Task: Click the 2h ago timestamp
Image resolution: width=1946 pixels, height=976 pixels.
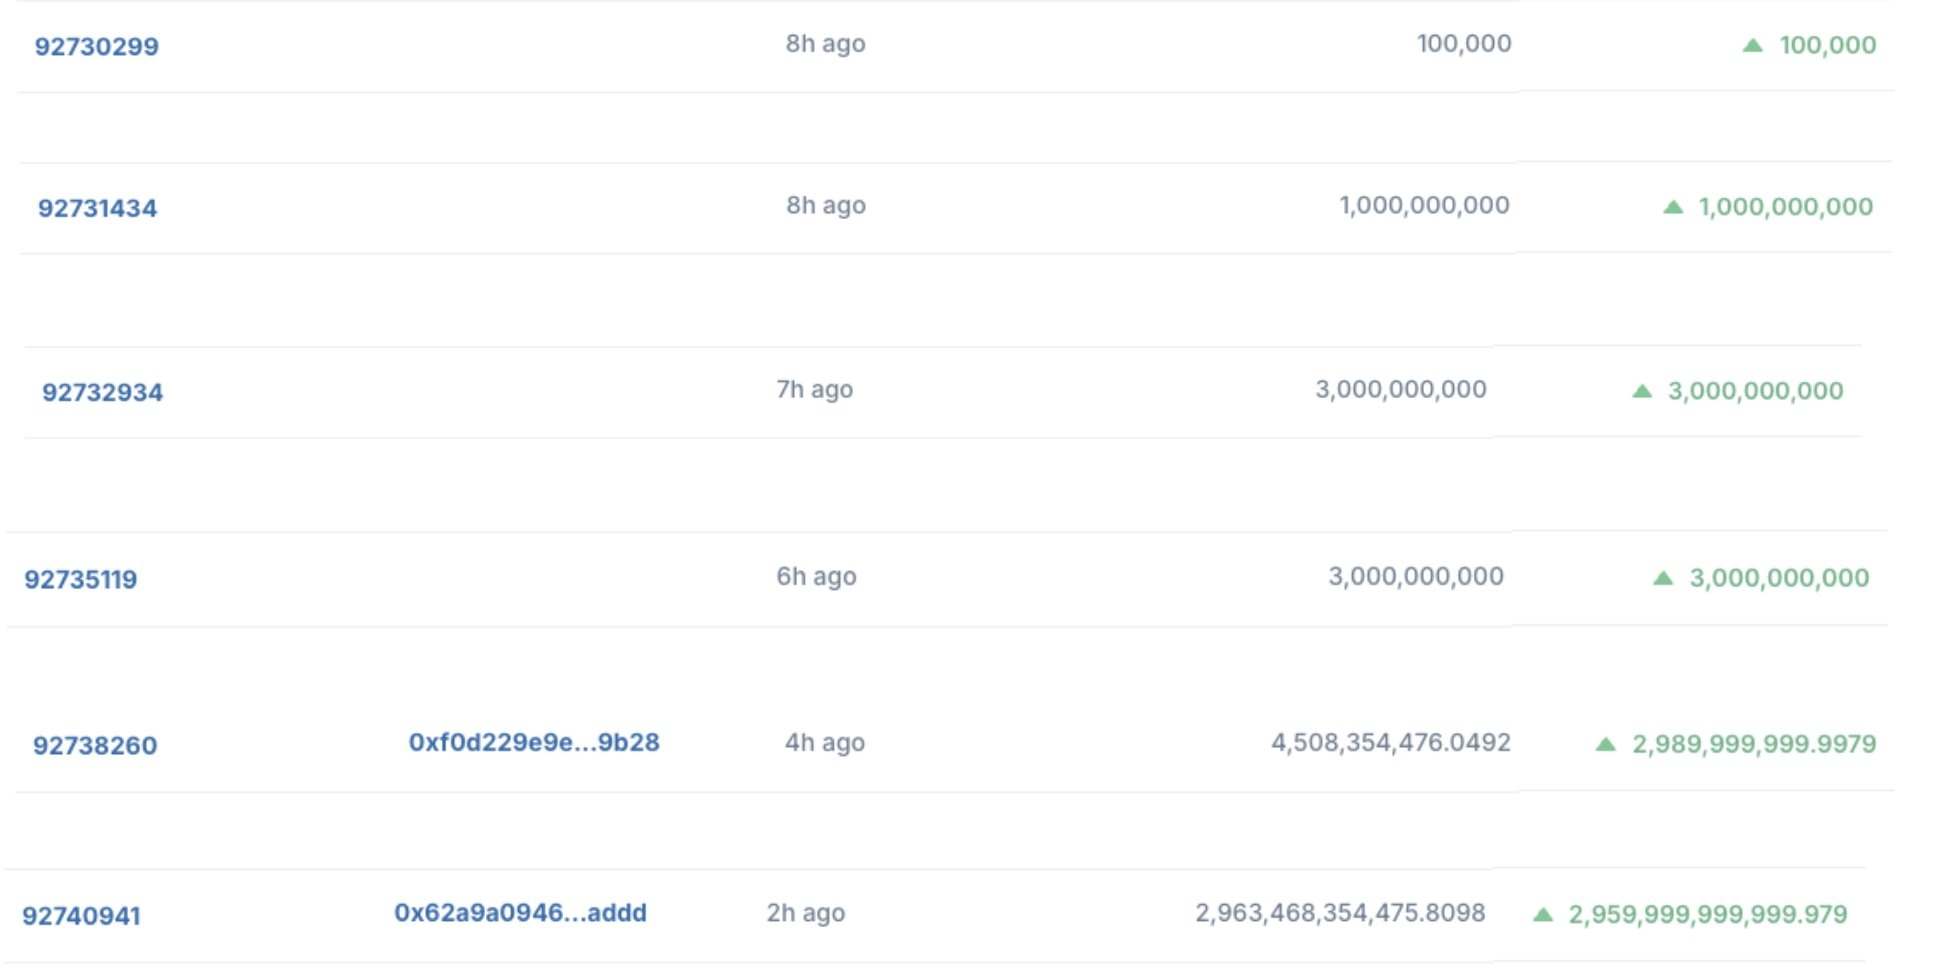Action: click(806, 912)
